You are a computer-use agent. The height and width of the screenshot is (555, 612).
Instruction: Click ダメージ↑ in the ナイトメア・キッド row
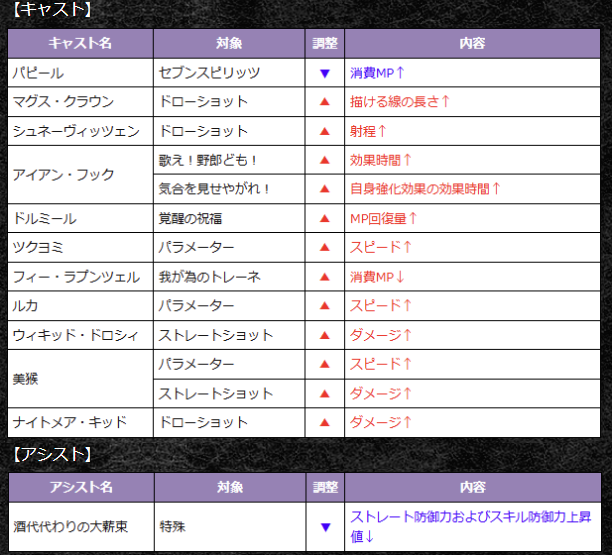(x=381, y=422)
